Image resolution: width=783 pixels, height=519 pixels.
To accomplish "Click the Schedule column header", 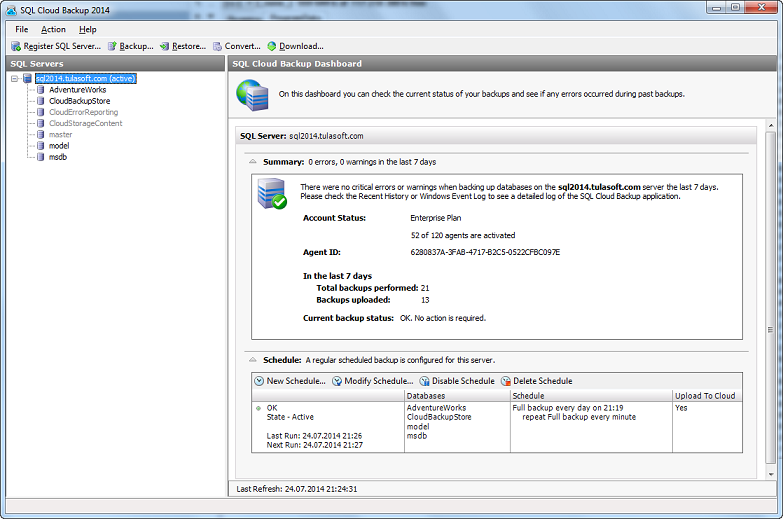I will click(x=591, y=396).
